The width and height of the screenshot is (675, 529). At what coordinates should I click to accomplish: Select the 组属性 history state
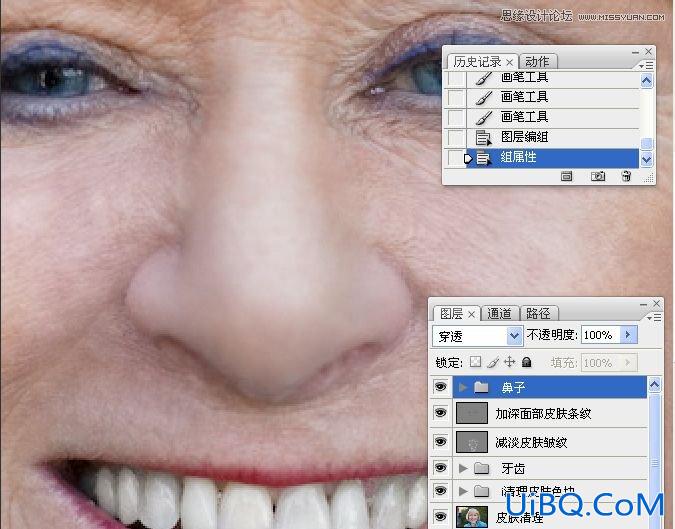coord(552,158)
